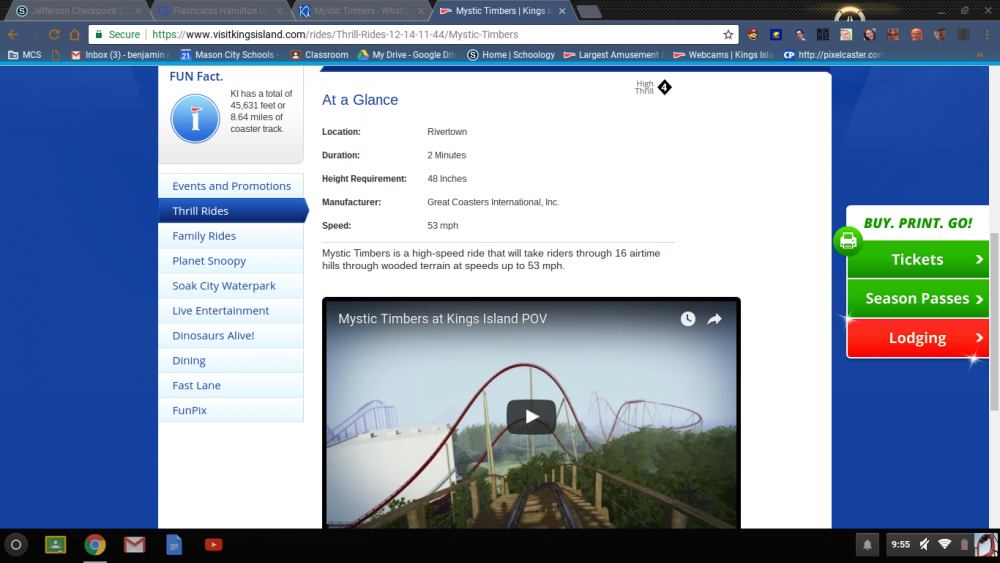Viewport: 1000px width, 563px height.
Task: Click the 'Great Coasters International, Inc.' text
Action: pos(493,202)
